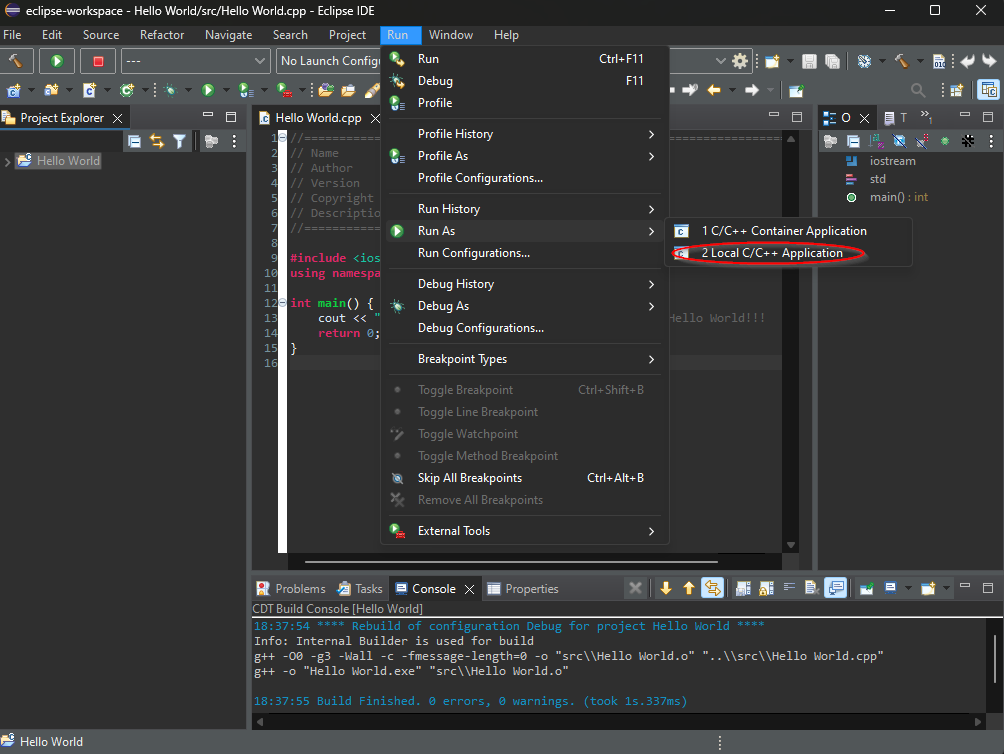Switch to the Problems tab
The height and width of the screenshot is (754, 1004).
291,589
